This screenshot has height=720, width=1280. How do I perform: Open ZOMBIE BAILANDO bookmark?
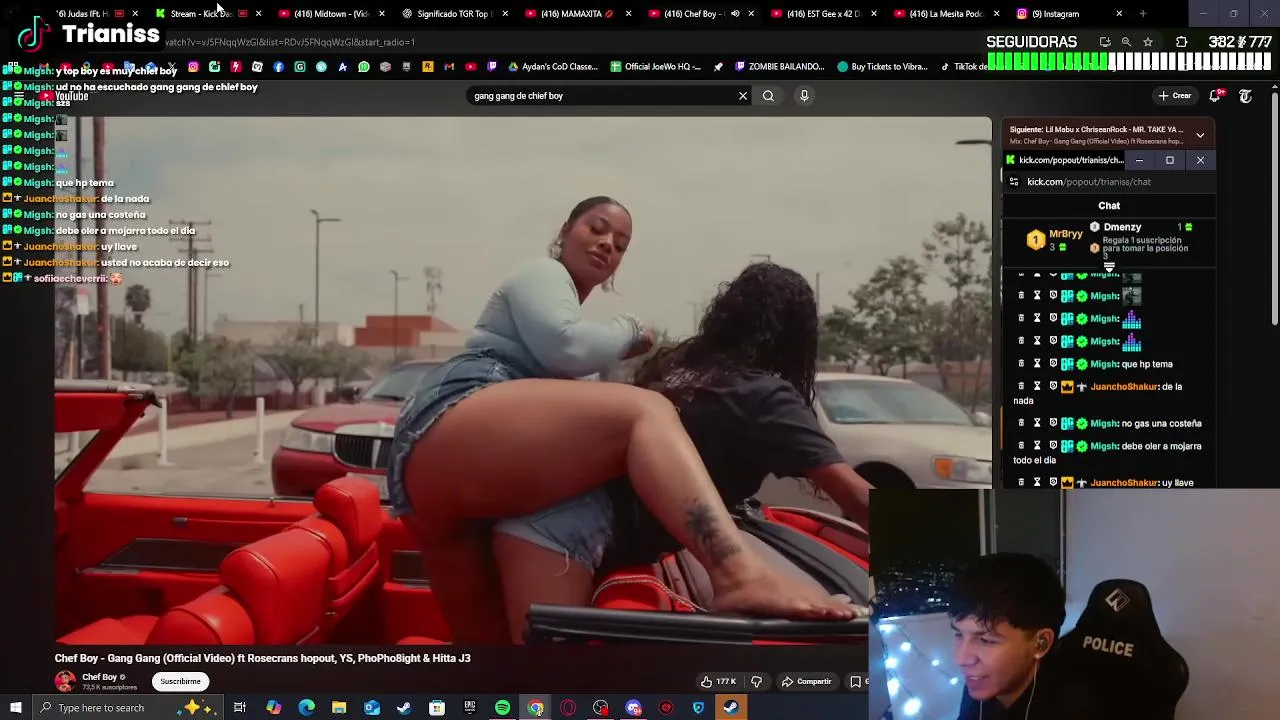(x=779, y=67)
